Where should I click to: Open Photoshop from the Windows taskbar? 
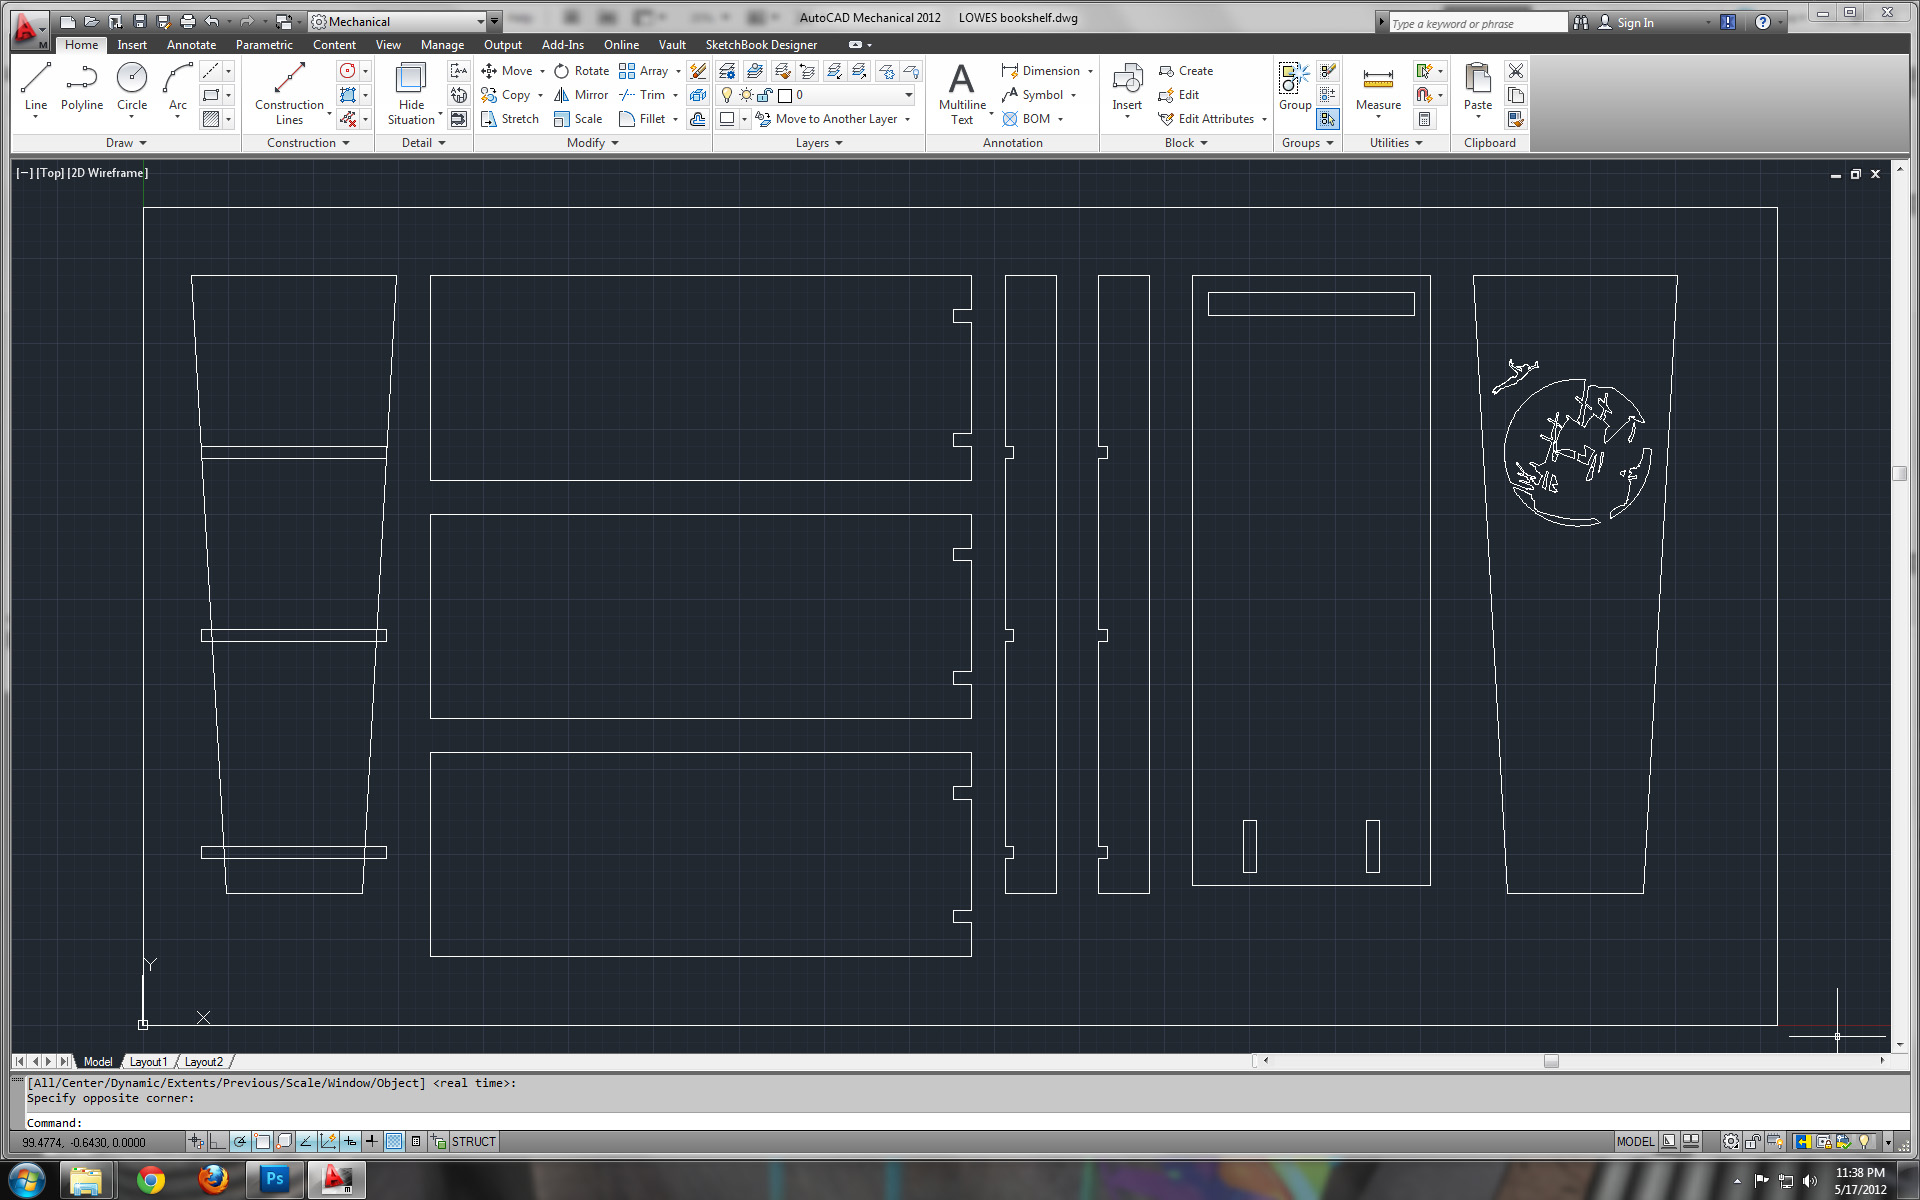pos(273,1180)
